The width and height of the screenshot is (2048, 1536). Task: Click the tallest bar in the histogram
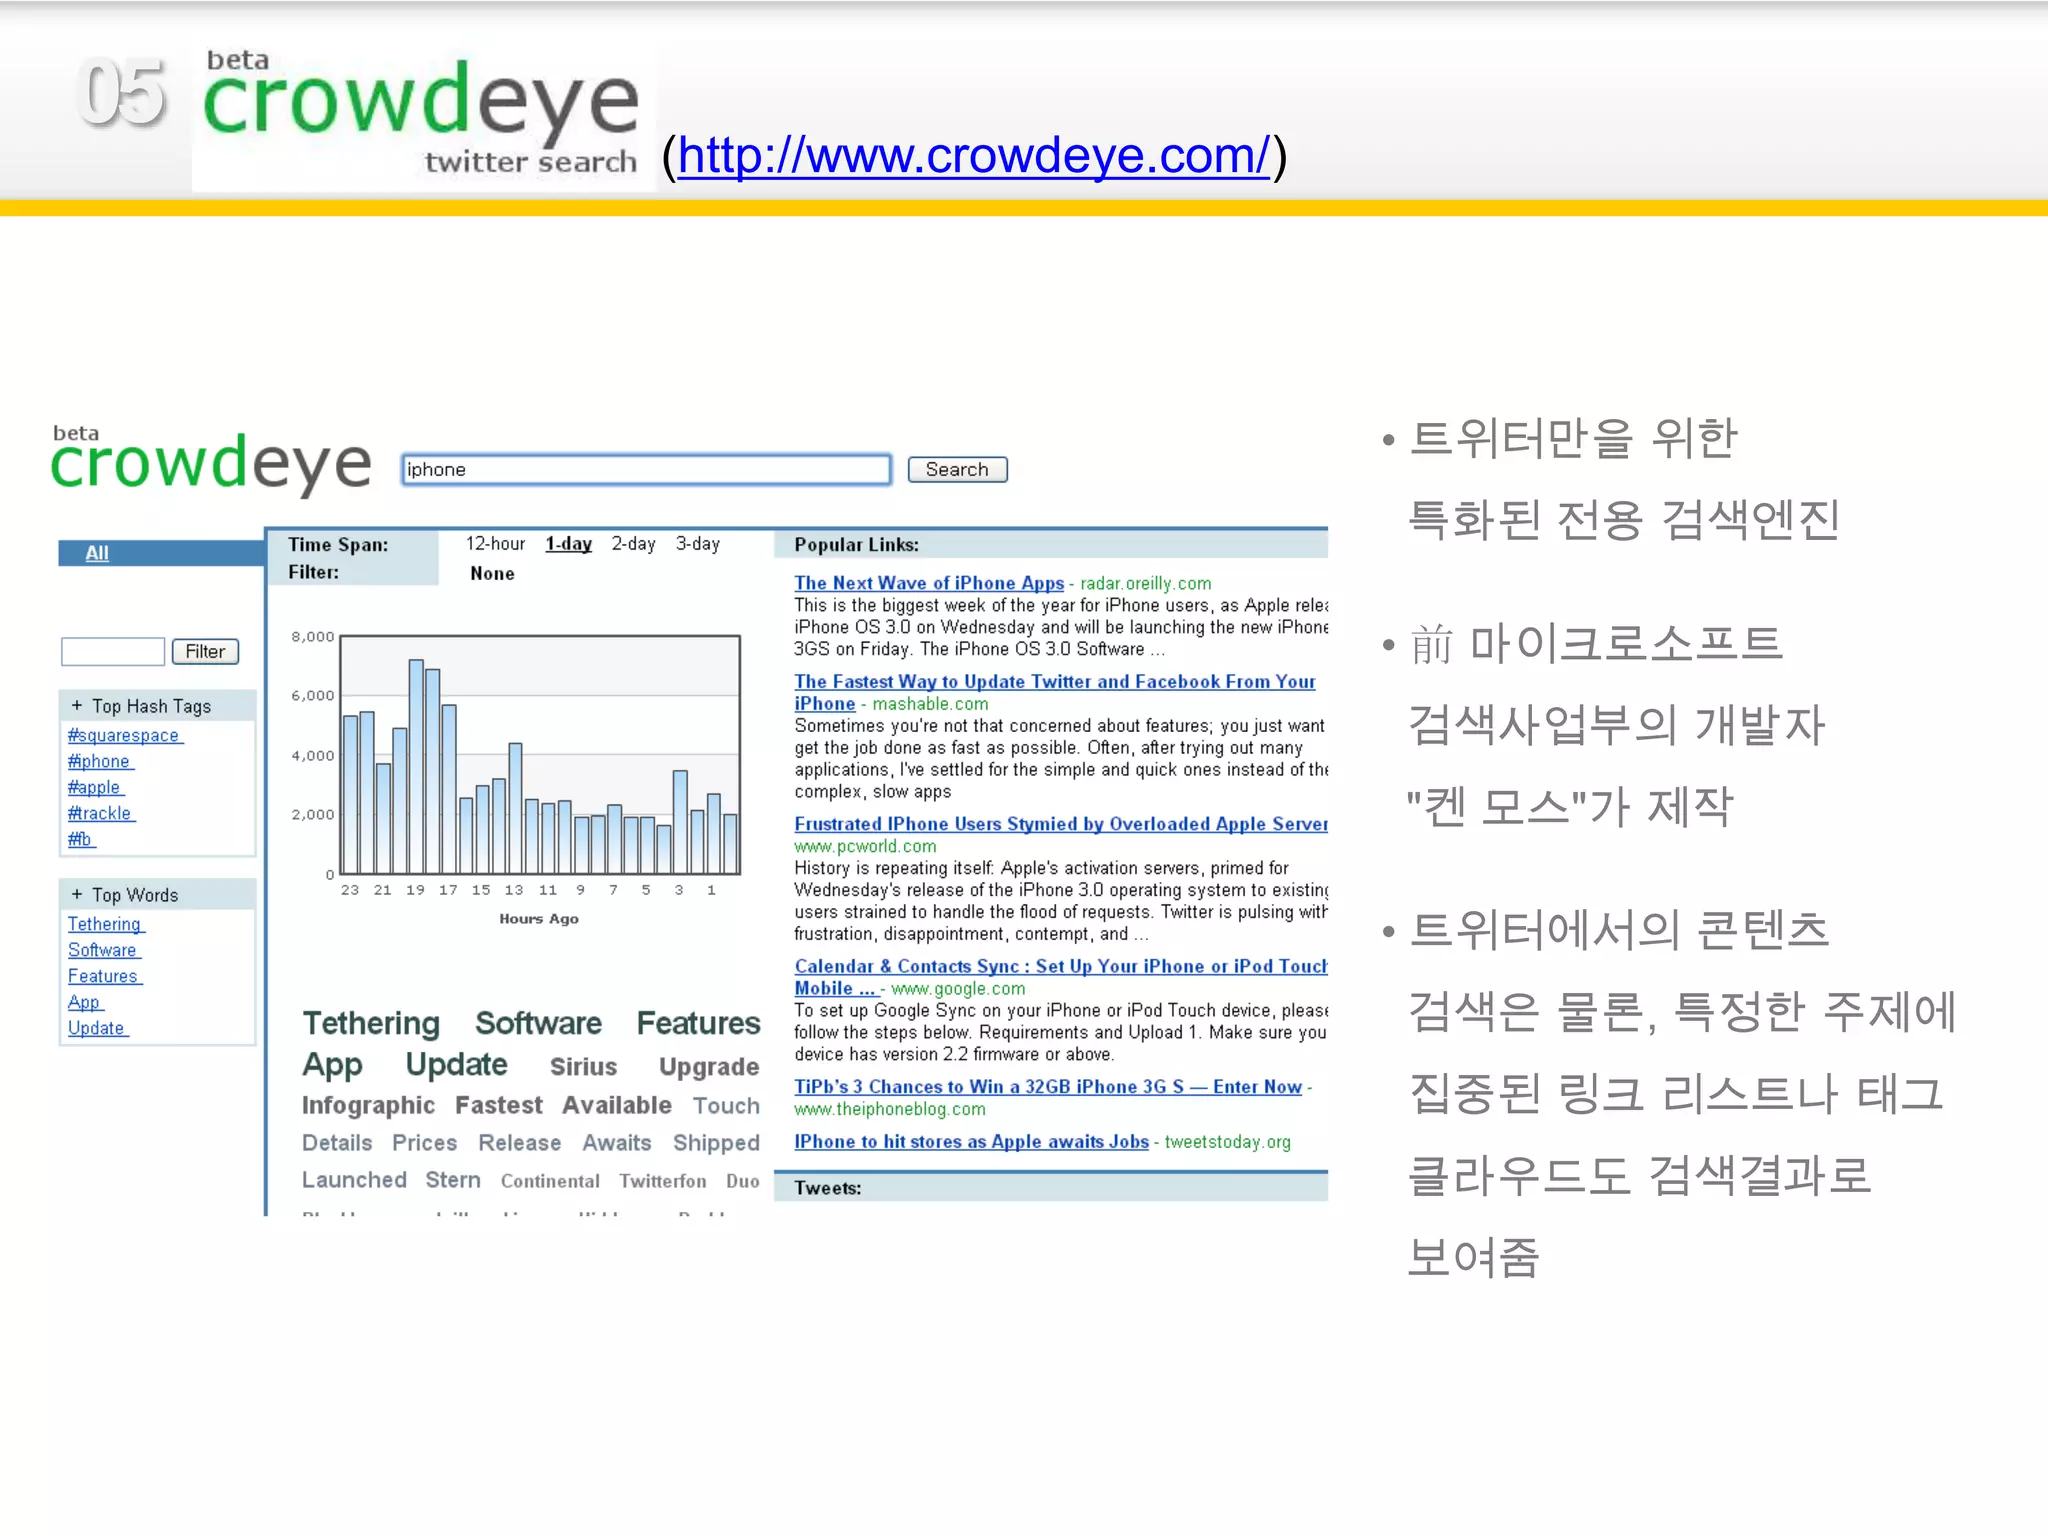tap(416, 766)
